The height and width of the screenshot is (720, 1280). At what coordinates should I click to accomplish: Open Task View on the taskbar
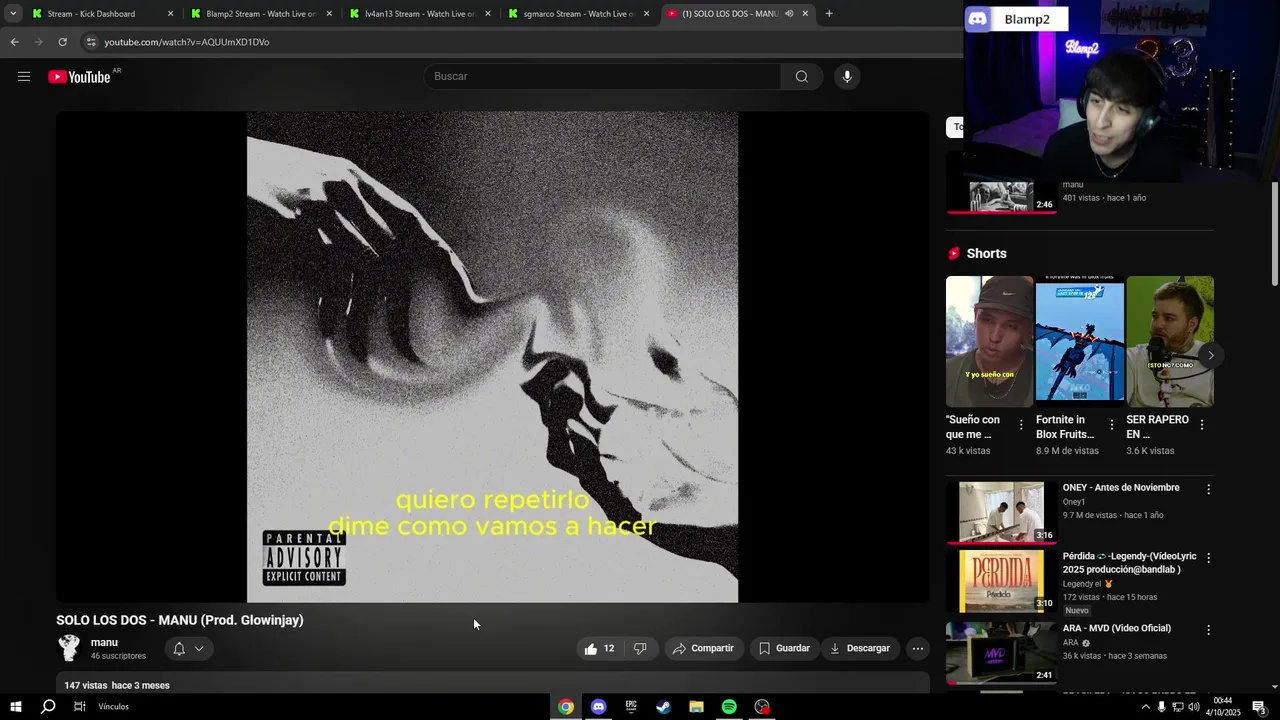click(x=80, y=707)
